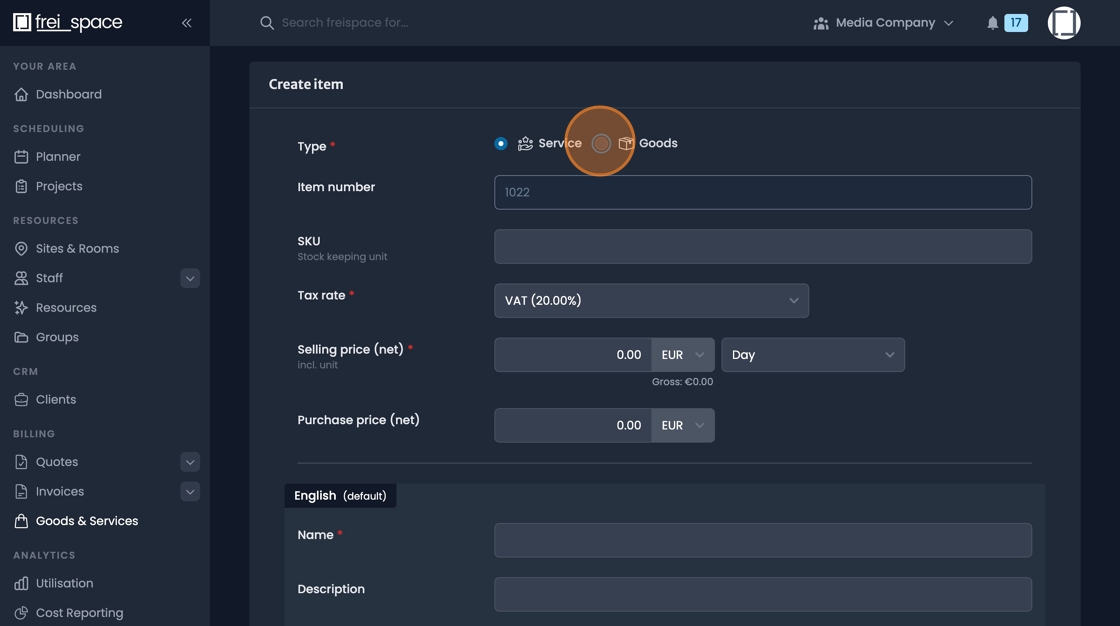Open Cost Reporting from the sidebar
1120x626 pixels.
77,612
